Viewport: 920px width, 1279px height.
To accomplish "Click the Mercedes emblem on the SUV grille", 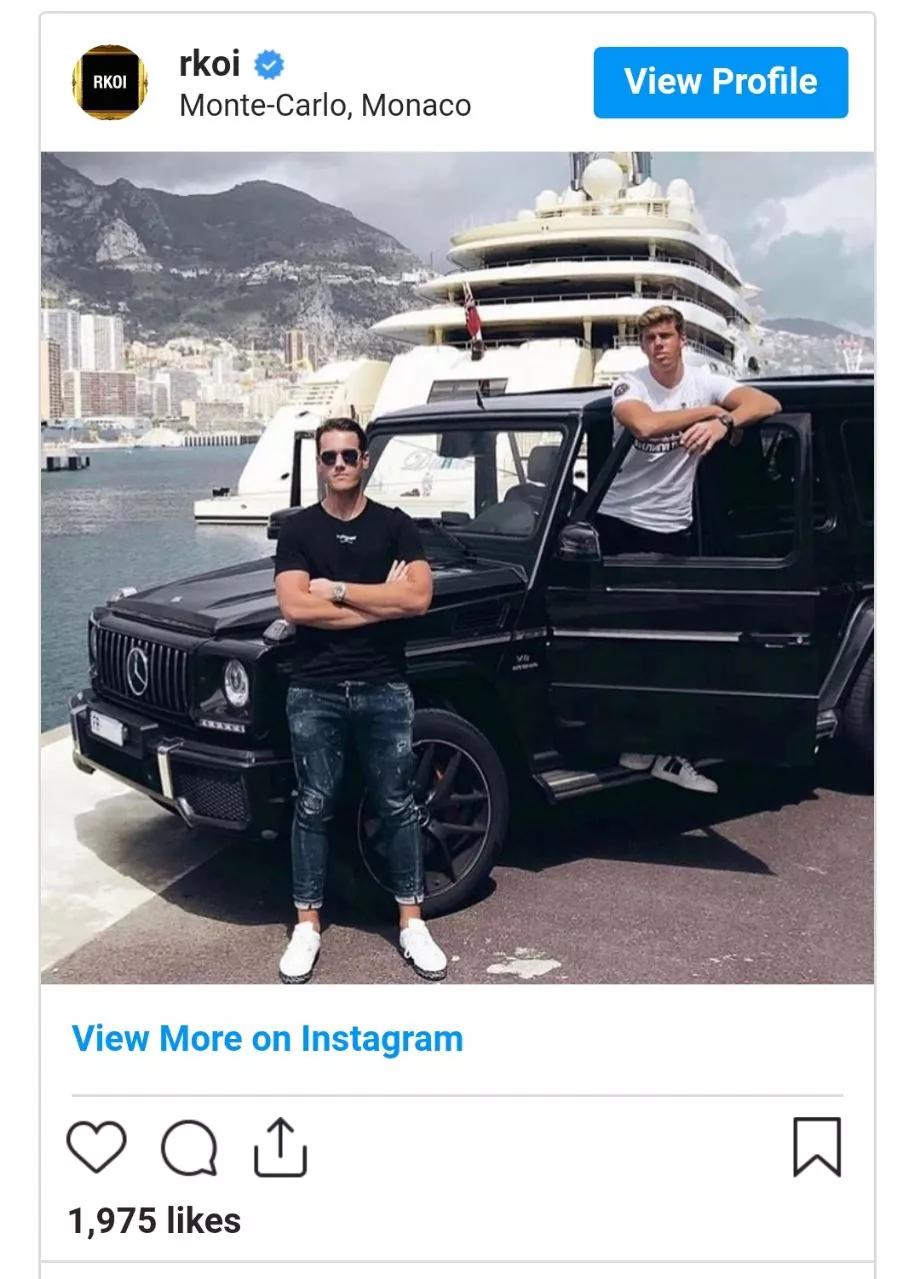I will 137,671.
